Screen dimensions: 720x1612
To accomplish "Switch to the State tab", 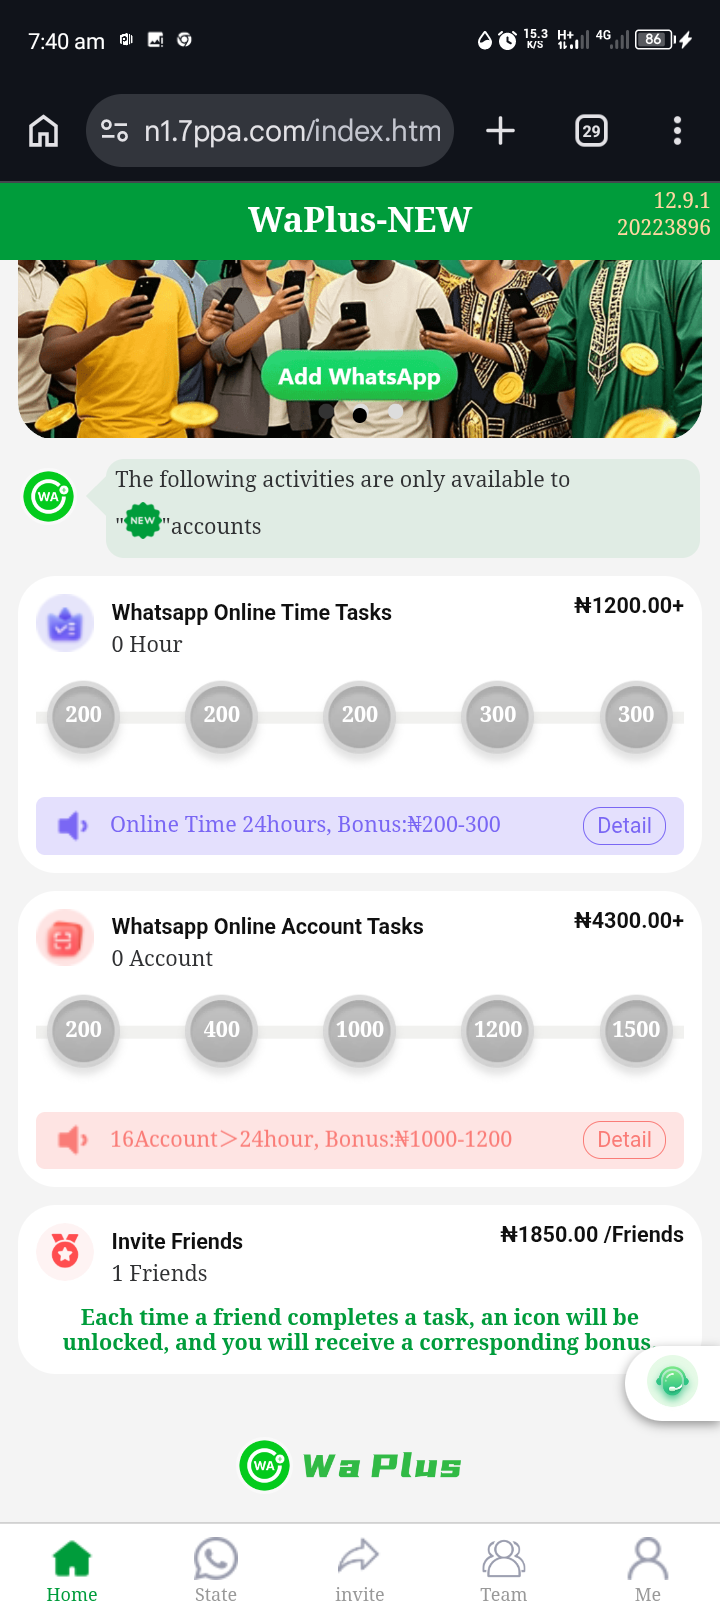I will pos(216,1570).
